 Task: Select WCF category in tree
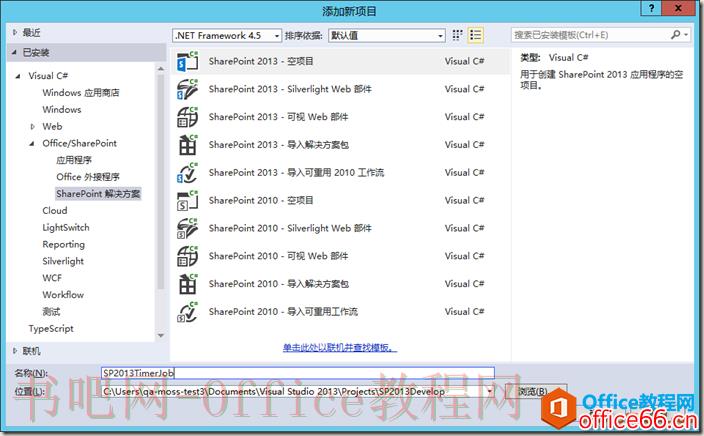(52, 278)
